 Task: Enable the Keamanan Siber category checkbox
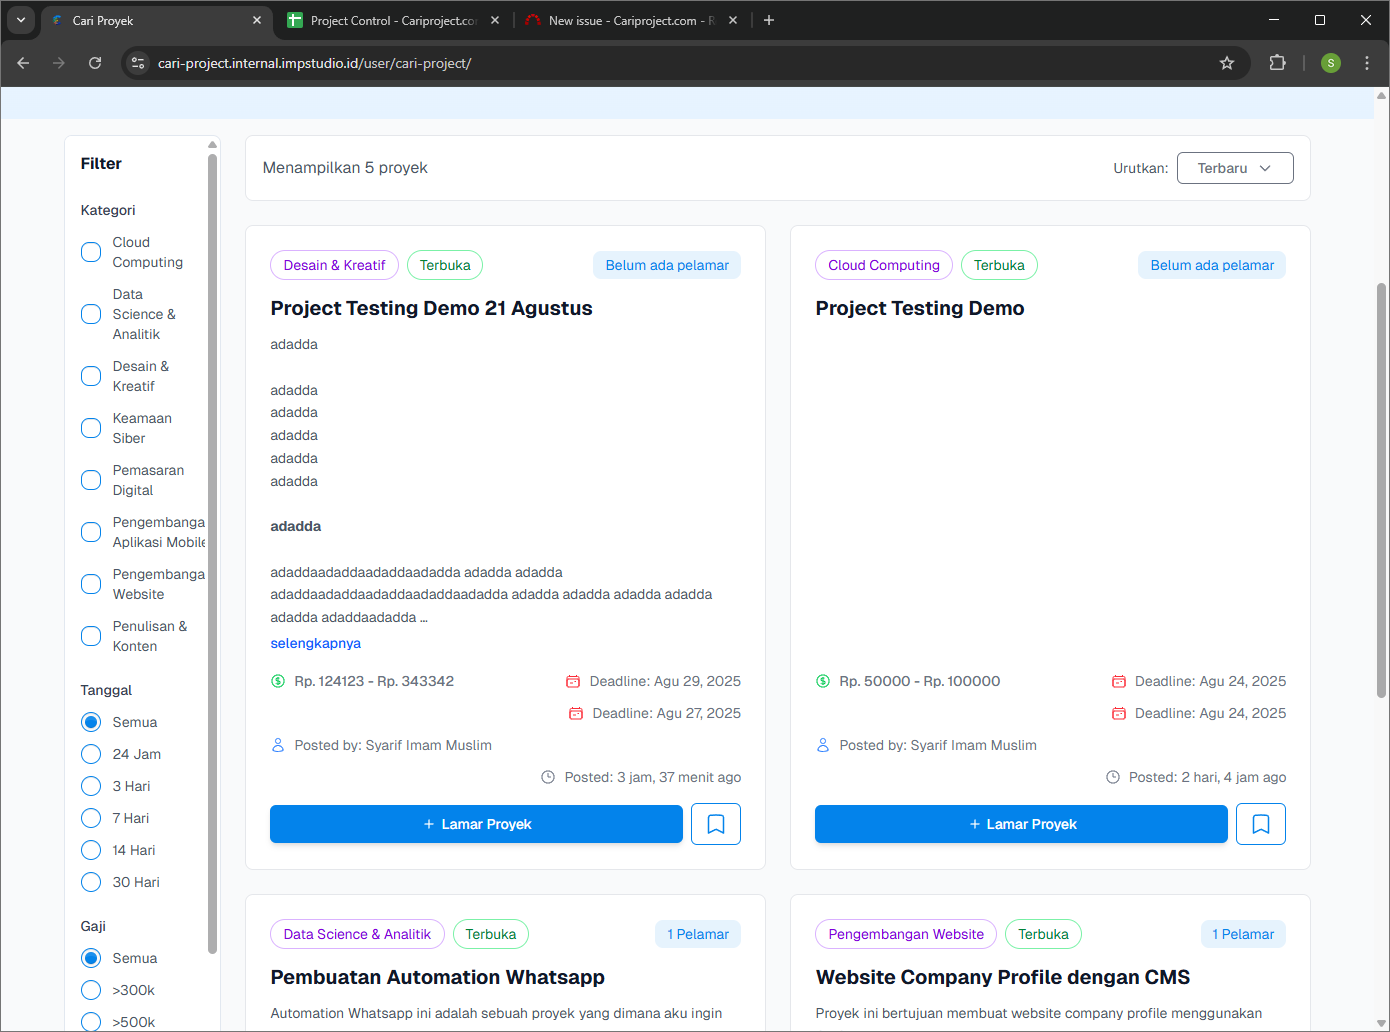click(91, 428)
